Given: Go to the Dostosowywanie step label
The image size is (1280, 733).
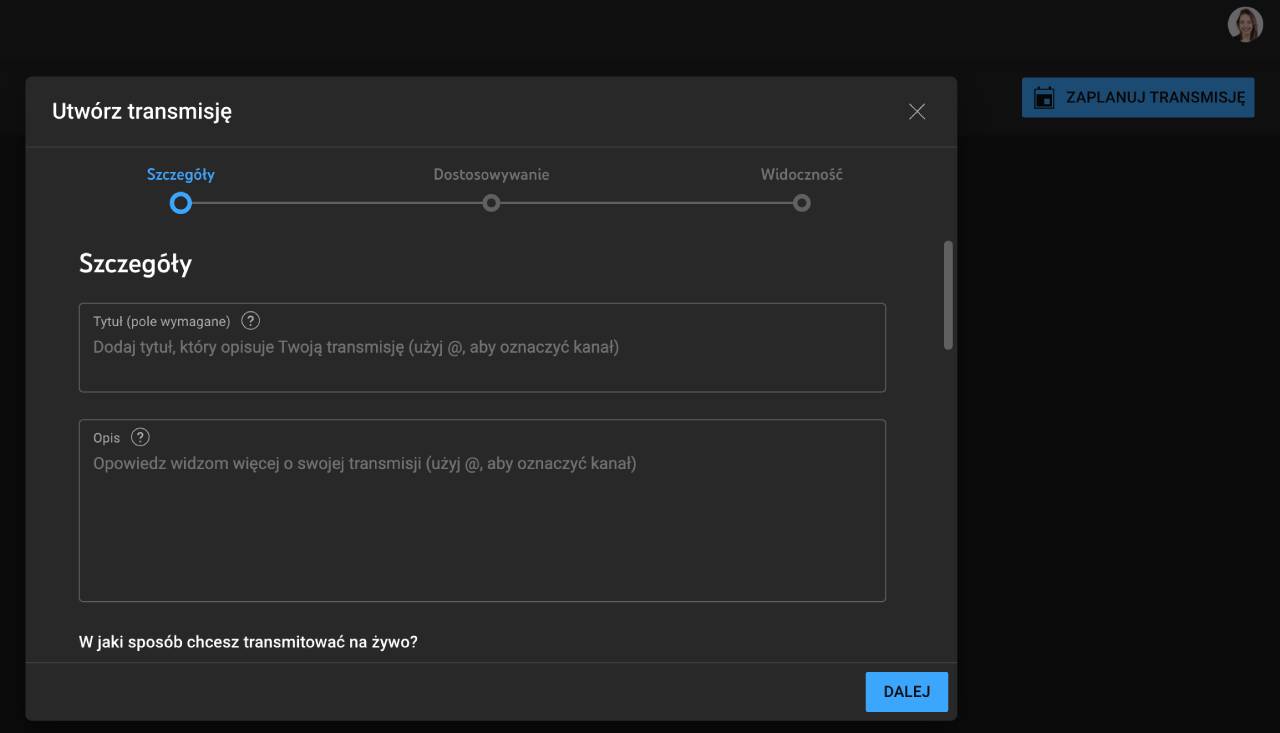Looking at the screenshot, I should [x=491, y=174].
